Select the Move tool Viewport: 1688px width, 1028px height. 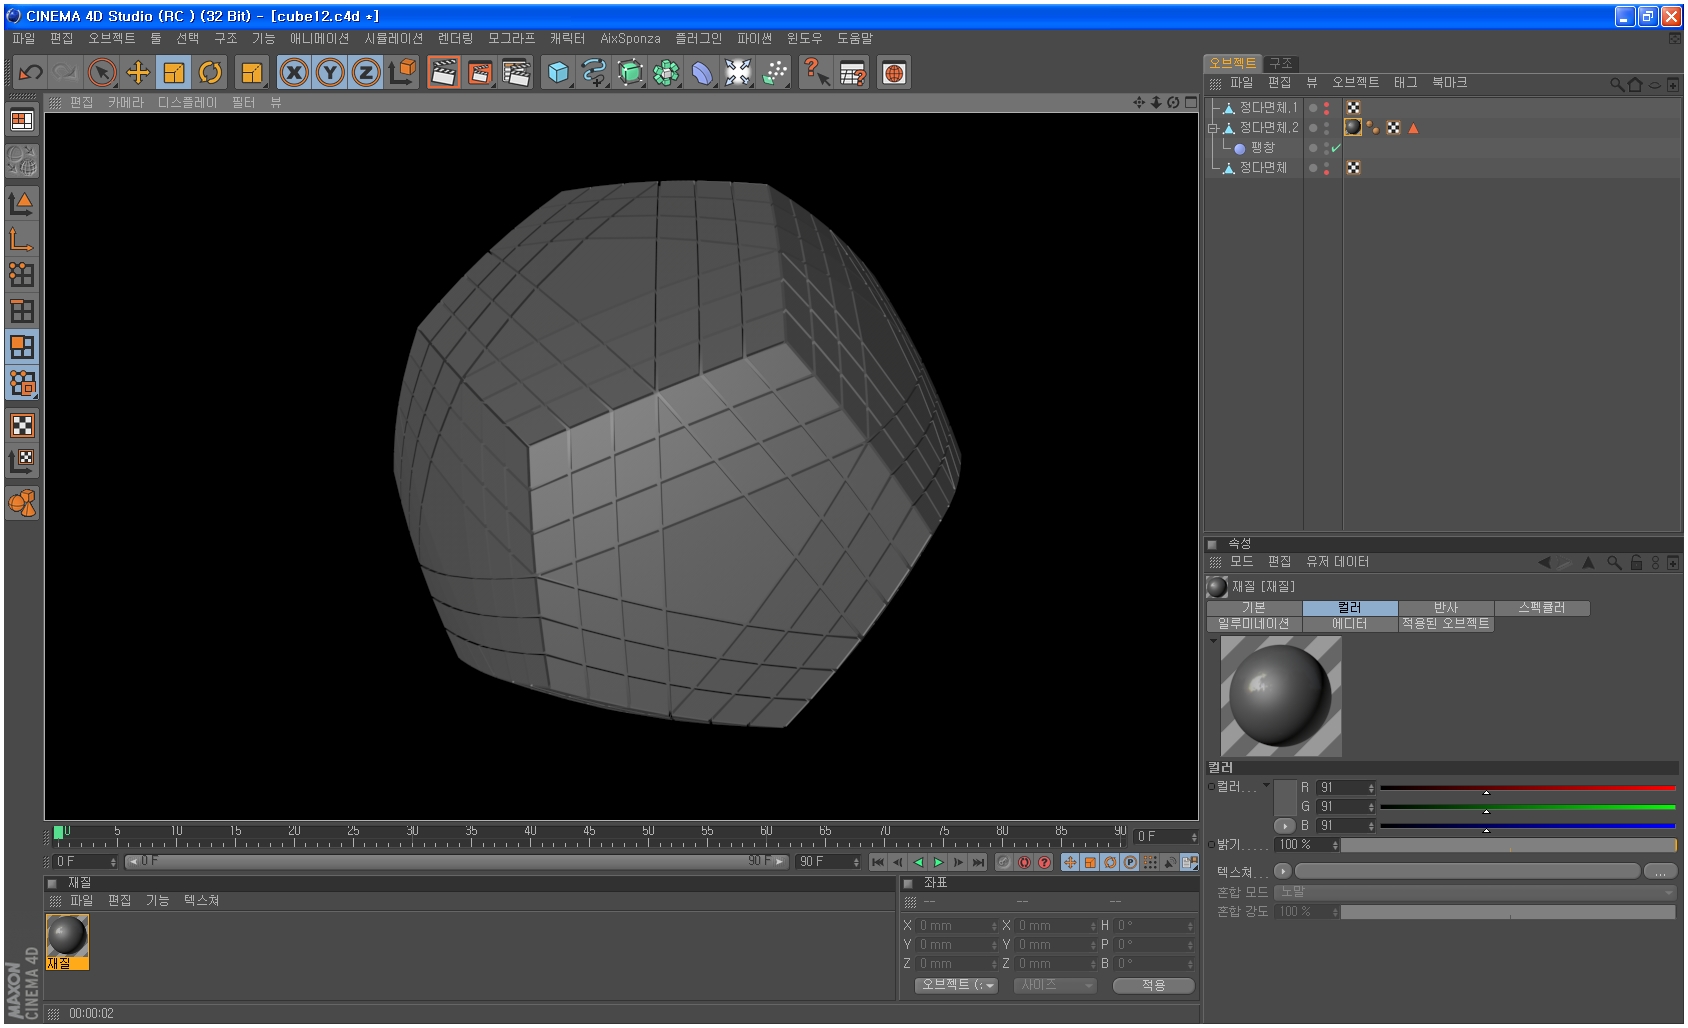click(138, 72)
